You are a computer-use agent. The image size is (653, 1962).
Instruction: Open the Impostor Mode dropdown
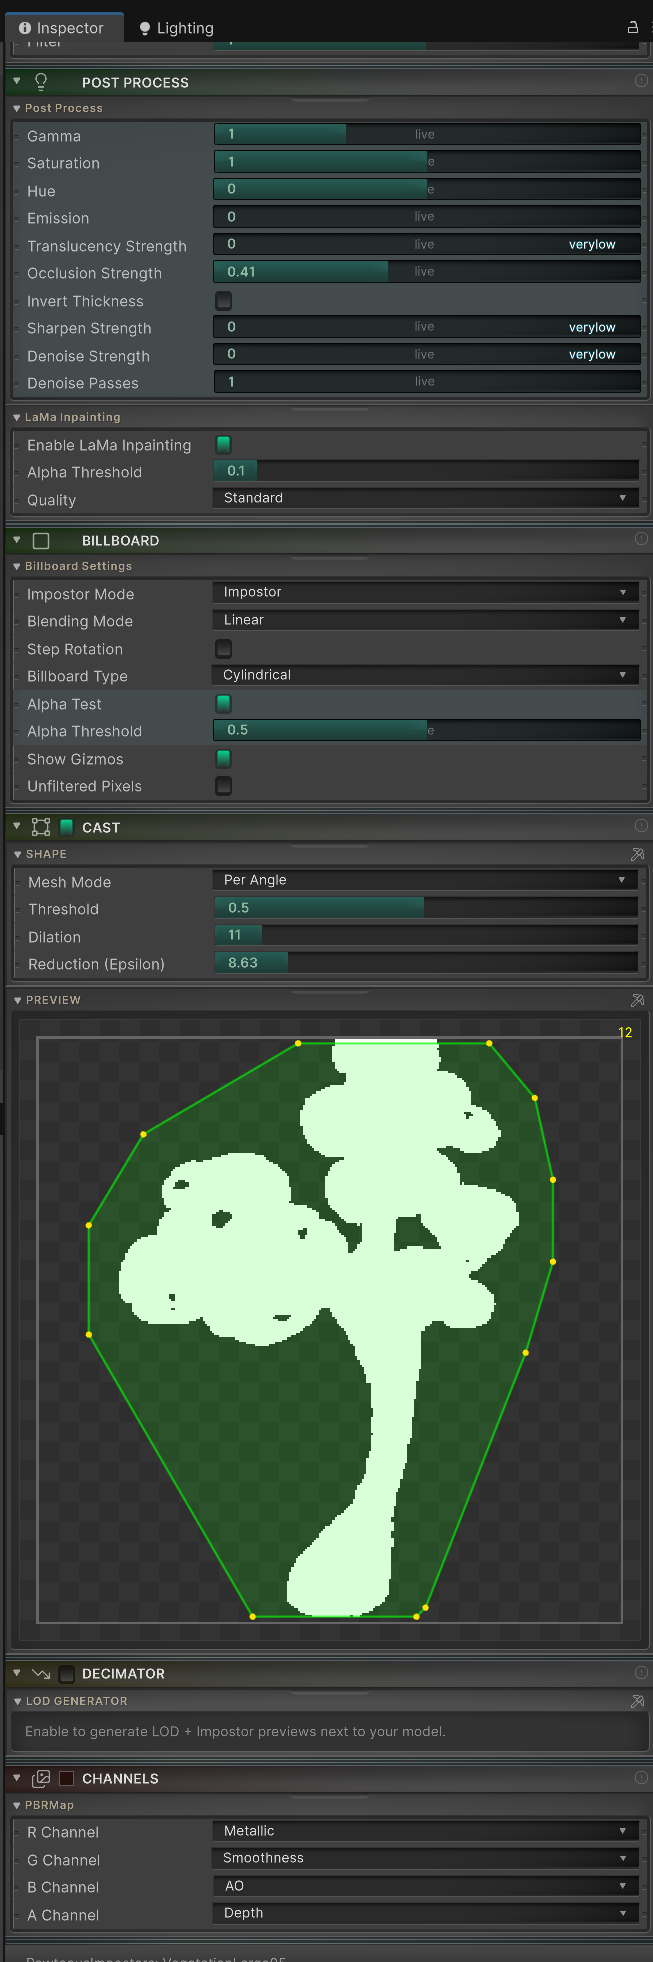(x=425, y=592)
